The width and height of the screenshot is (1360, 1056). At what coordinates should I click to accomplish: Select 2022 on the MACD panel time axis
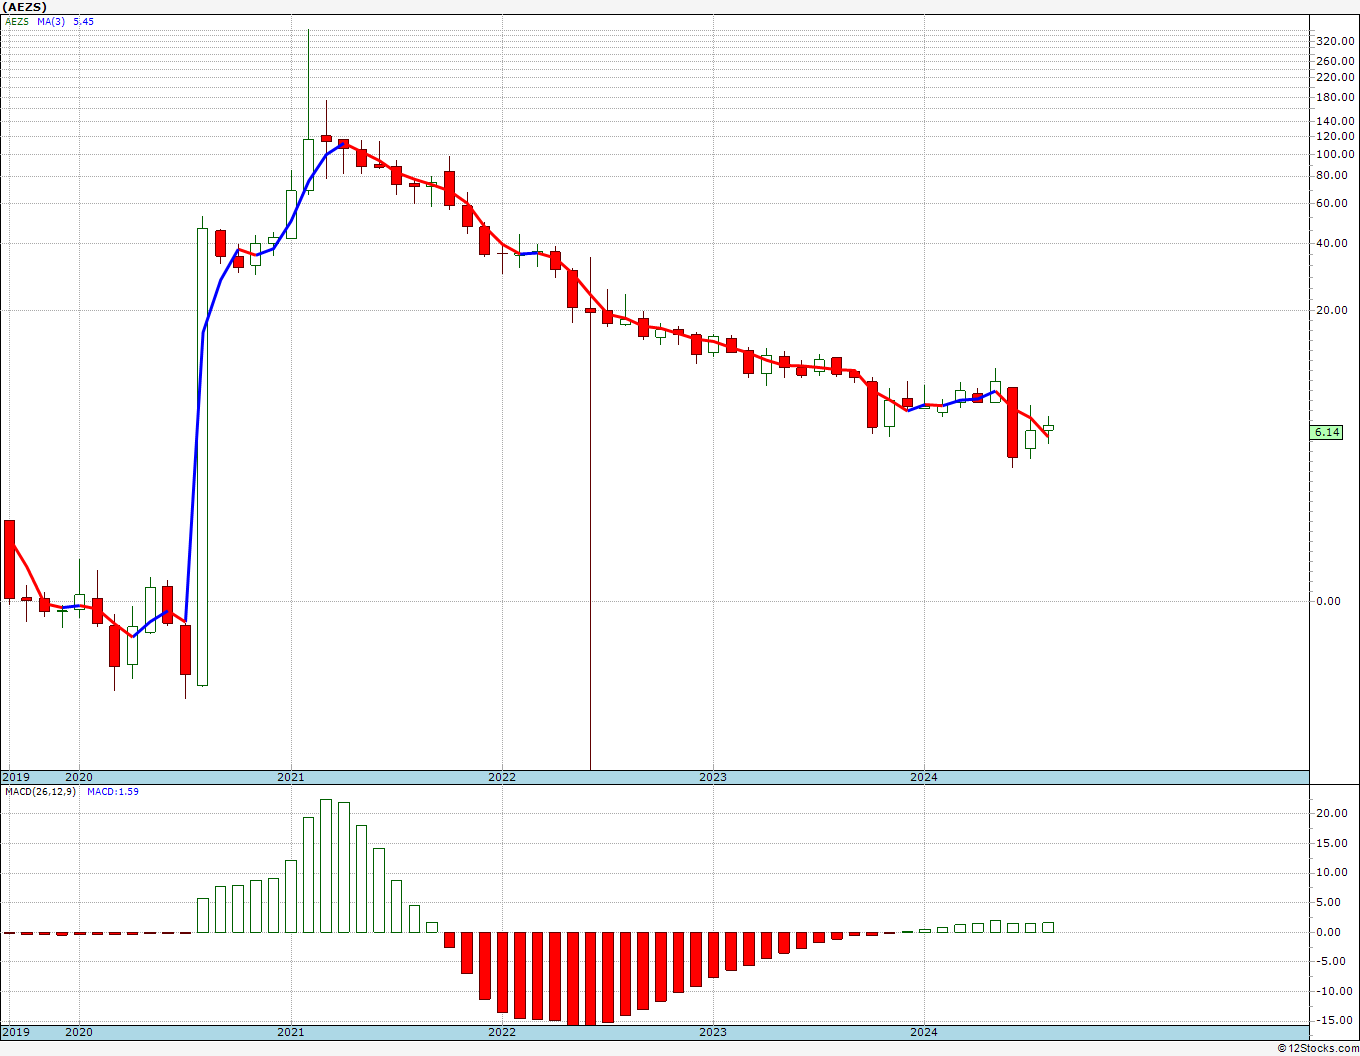pyautogui.click(x=501, y=1032)
